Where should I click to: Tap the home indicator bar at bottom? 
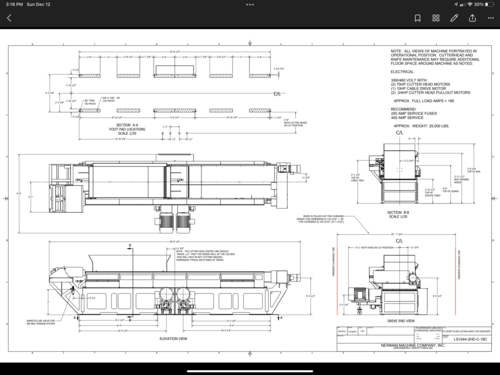point(250,371)
